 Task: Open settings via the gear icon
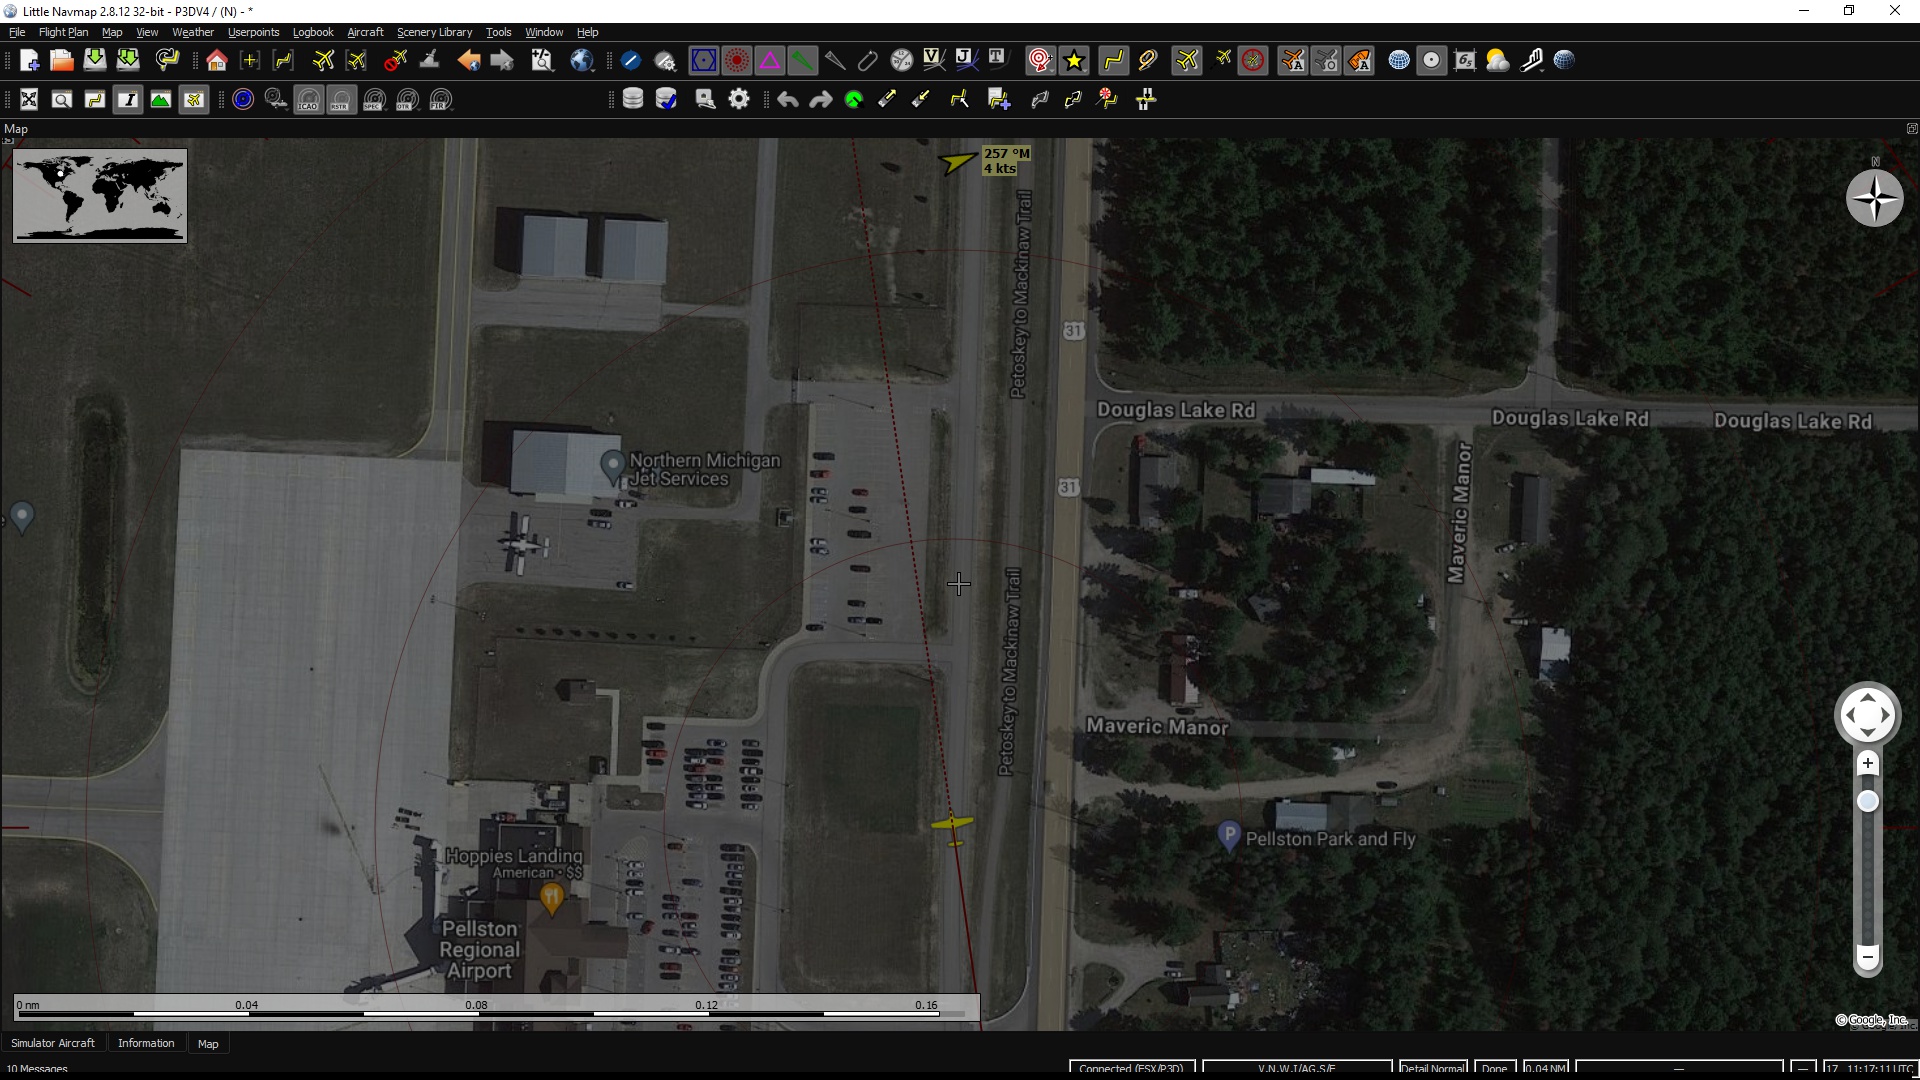(x=739, y=99)
